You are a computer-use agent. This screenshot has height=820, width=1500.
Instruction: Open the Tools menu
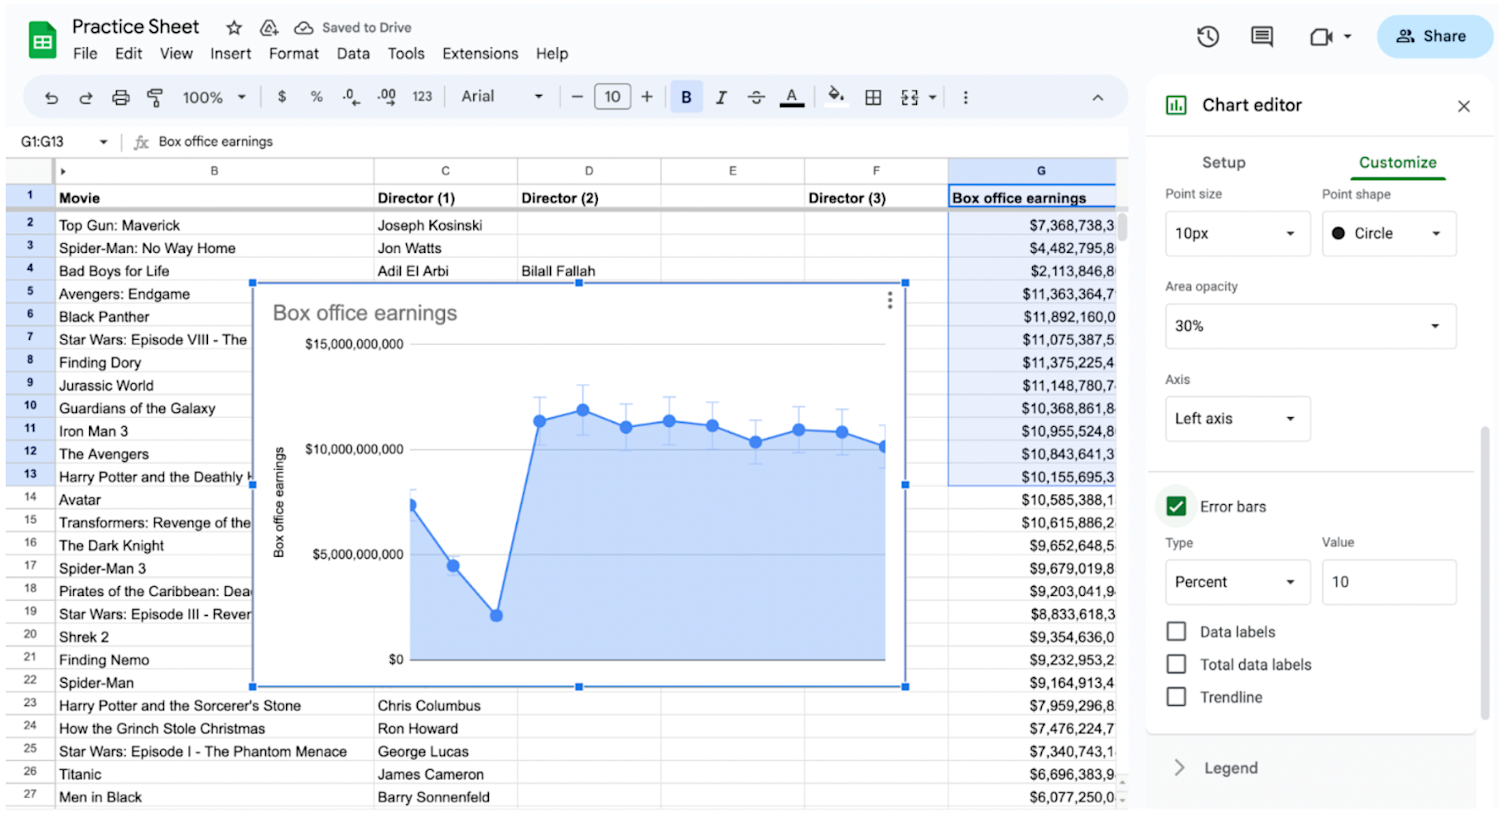[x=406, y=54]
